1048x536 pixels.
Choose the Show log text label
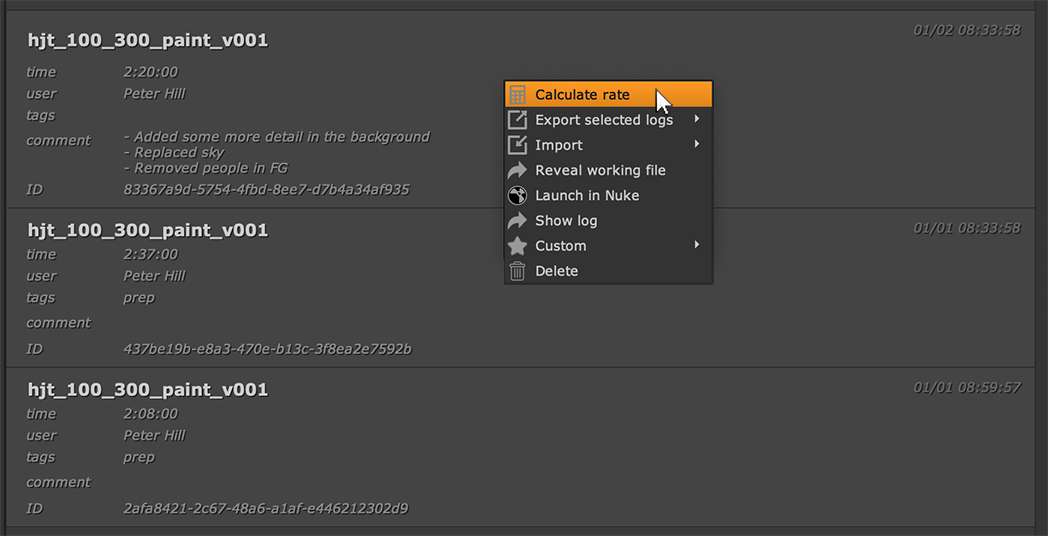coord(566,220)
